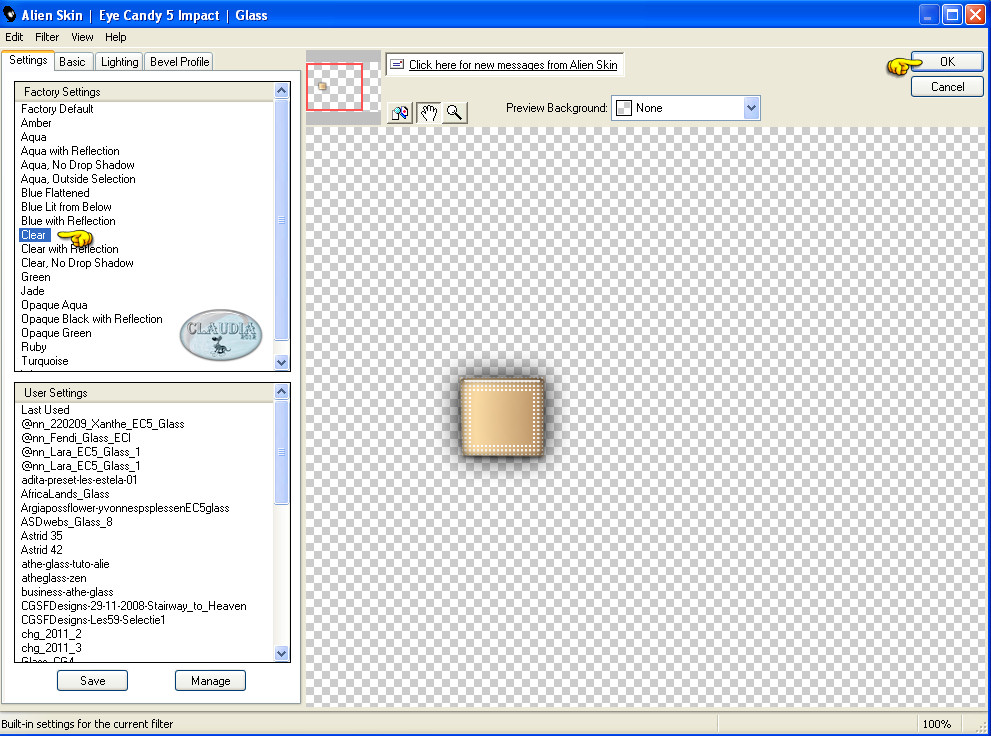Select the Blue Lit from Below preset

66,207
